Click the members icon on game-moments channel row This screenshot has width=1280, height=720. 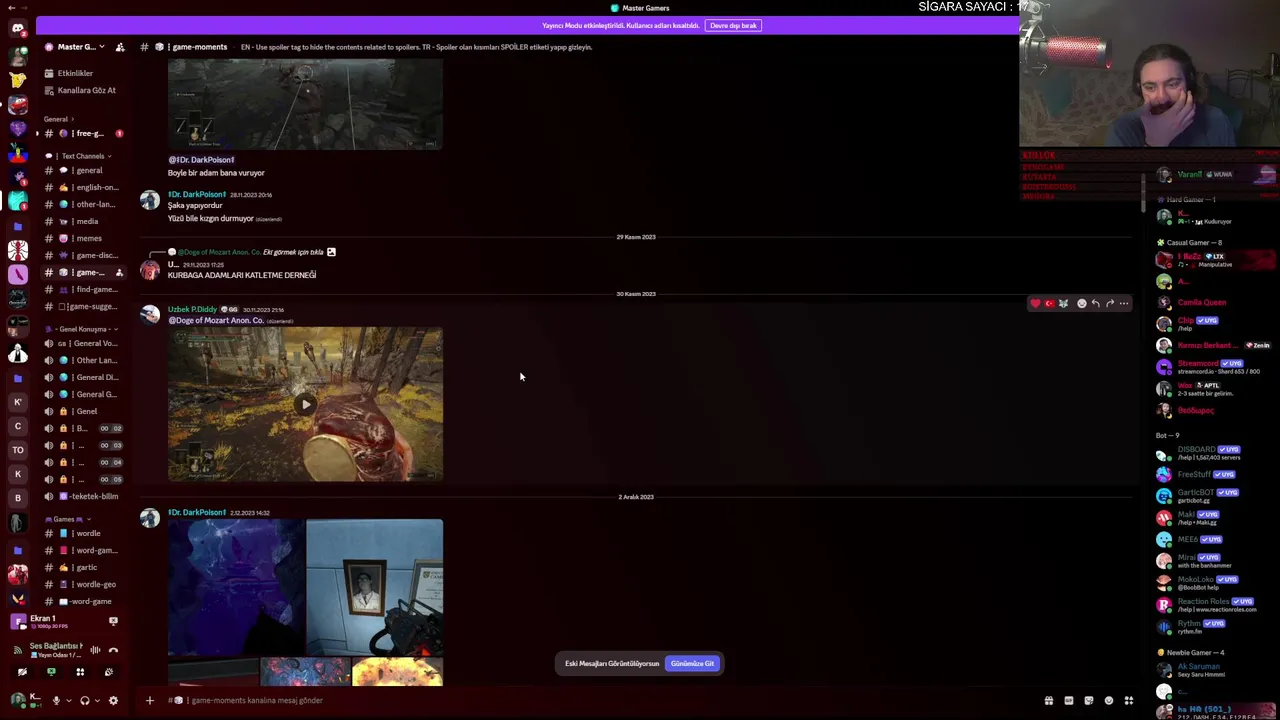119,272
